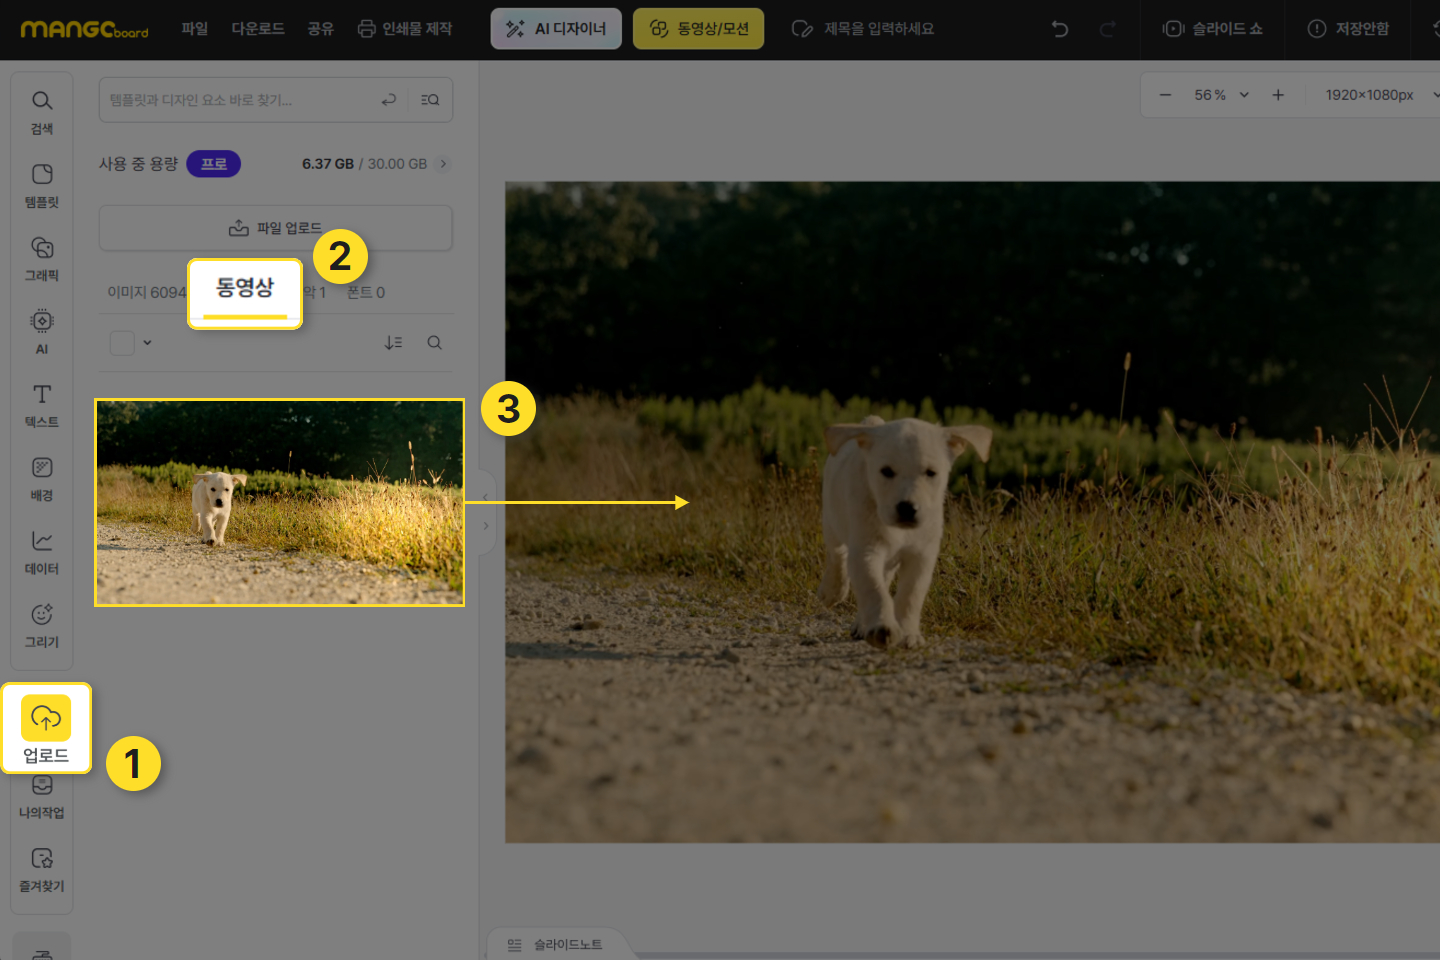Switch to the 동영상 tab
This screenshot has width=1440, height=960.
coord(245,291)
